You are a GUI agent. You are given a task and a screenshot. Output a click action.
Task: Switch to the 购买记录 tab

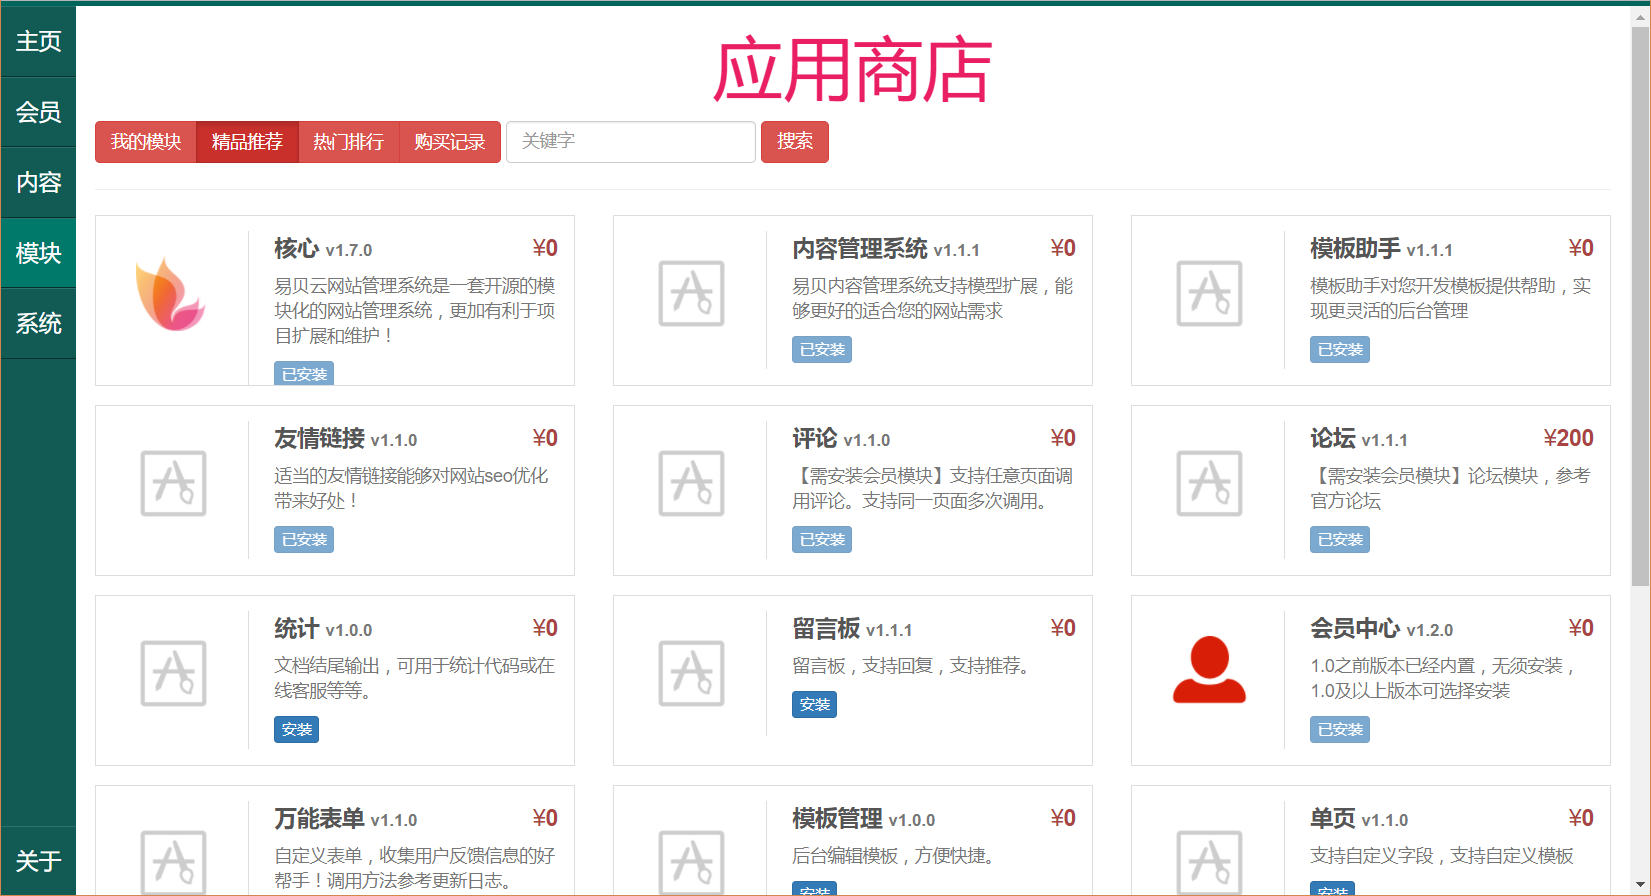pyautogui.click(x=450, y=142)
